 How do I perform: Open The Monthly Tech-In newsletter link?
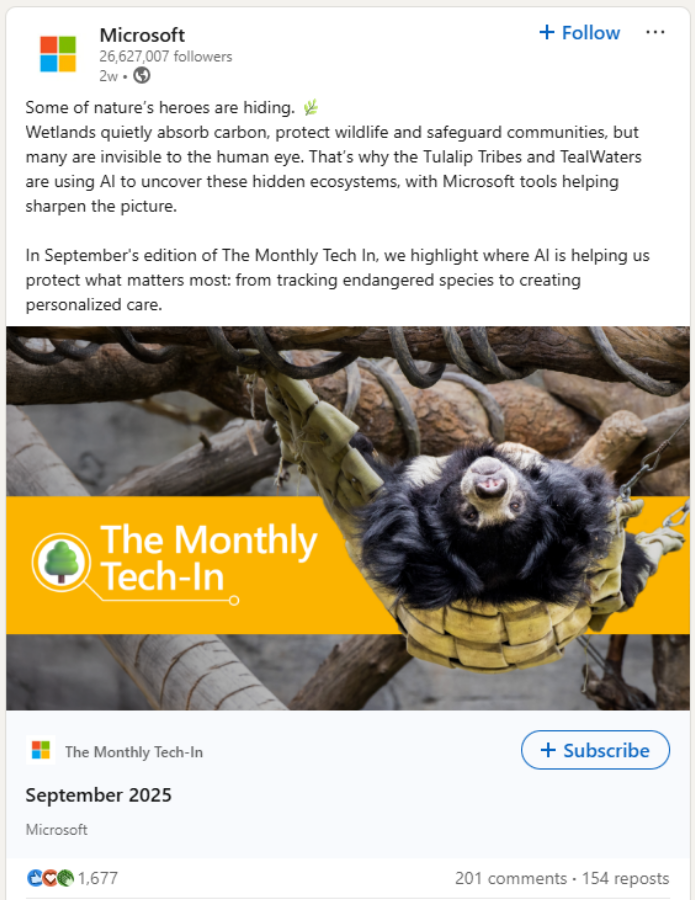point(134,752)
